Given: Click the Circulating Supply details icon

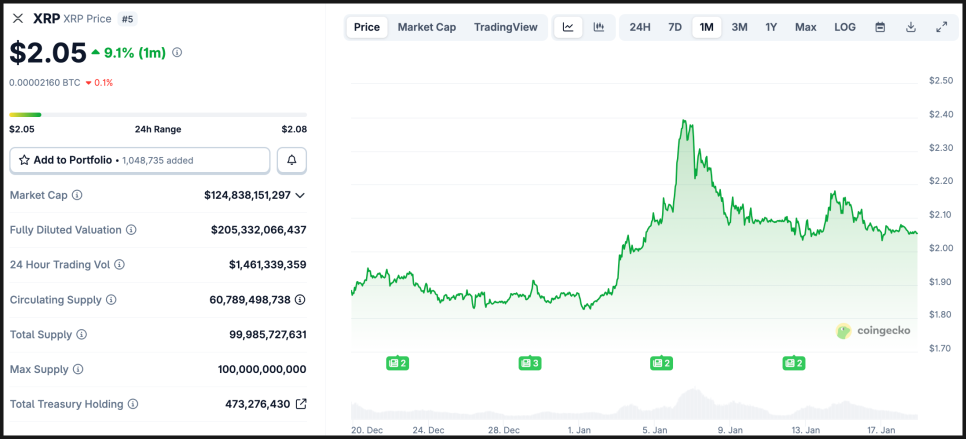Looking at the screenshot, I should point(300,299).
